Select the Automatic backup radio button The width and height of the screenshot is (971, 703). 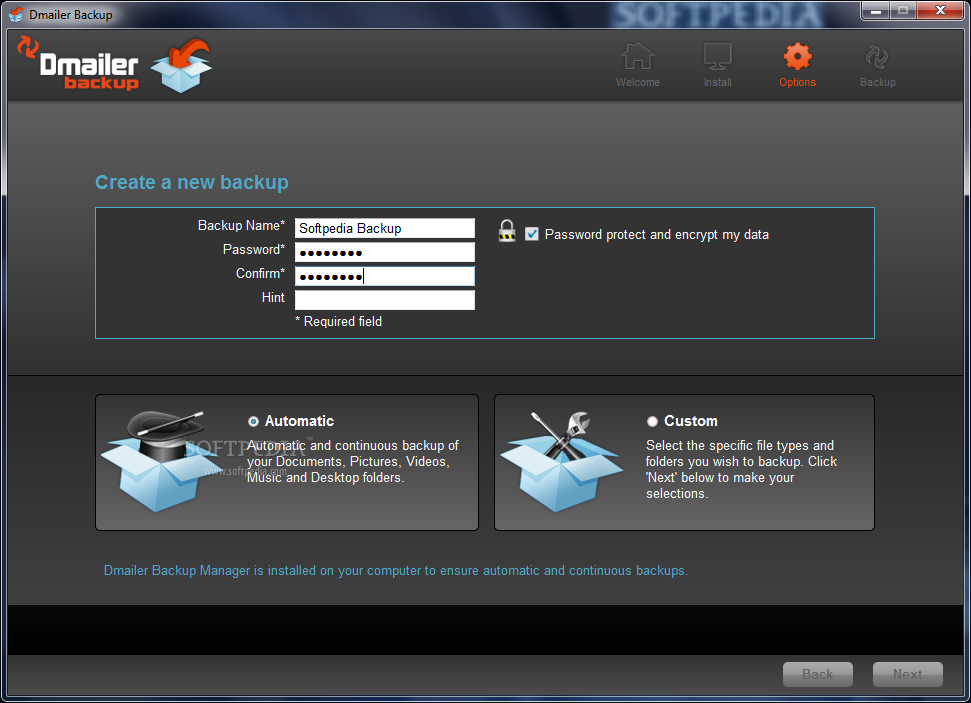[253, 421]
